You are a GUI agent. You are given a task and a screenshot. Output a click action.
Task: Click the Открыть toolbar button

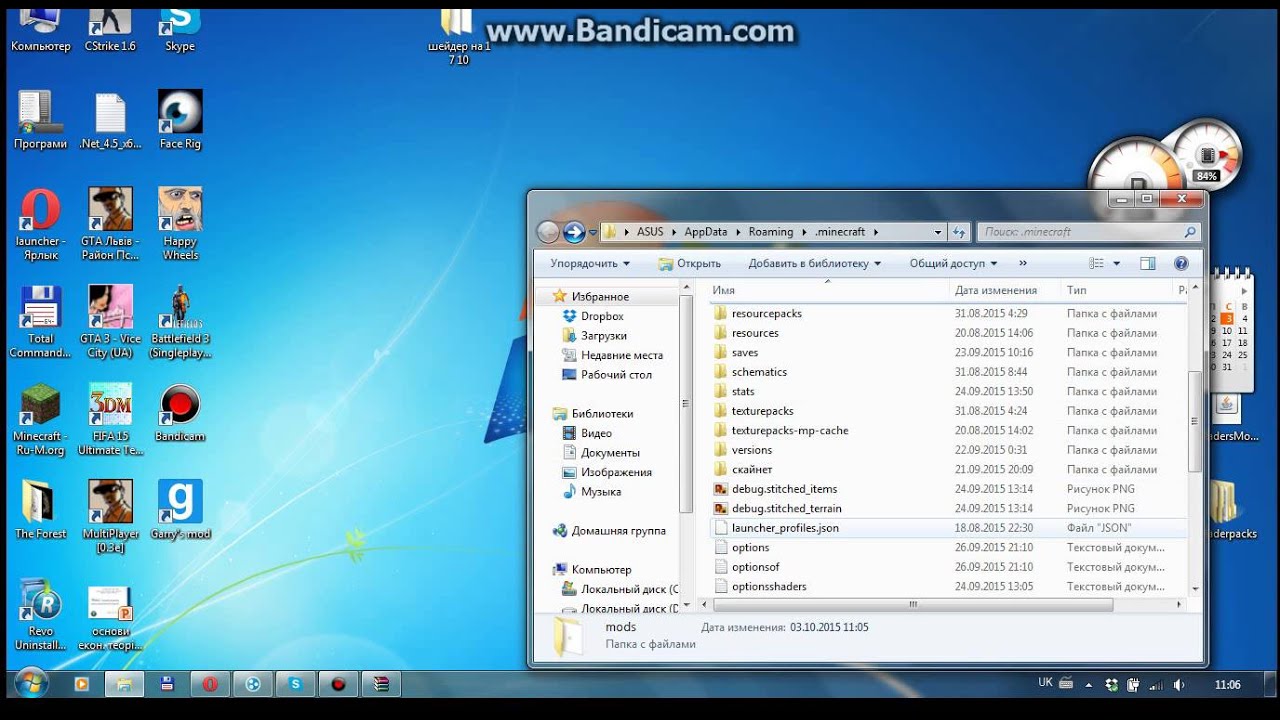click(x=690, y=264)
